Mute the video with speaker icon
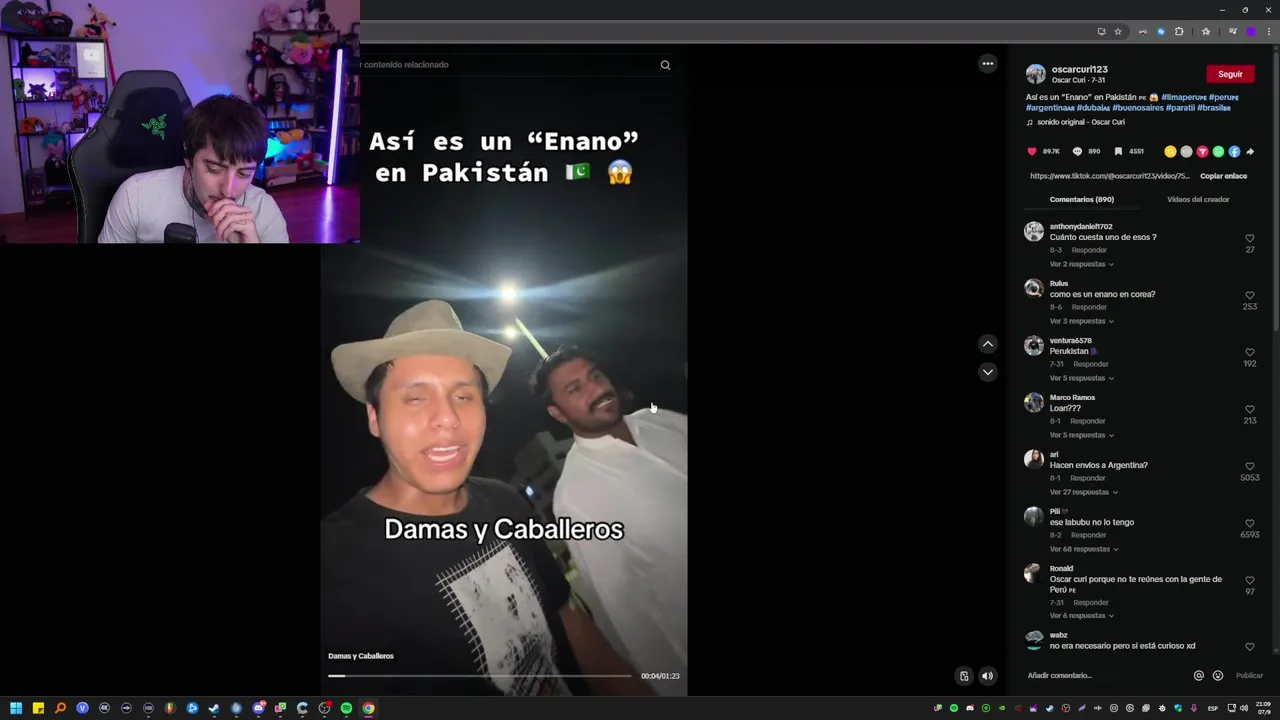This screenshot has height=720, width=1280. click(987, 676)
